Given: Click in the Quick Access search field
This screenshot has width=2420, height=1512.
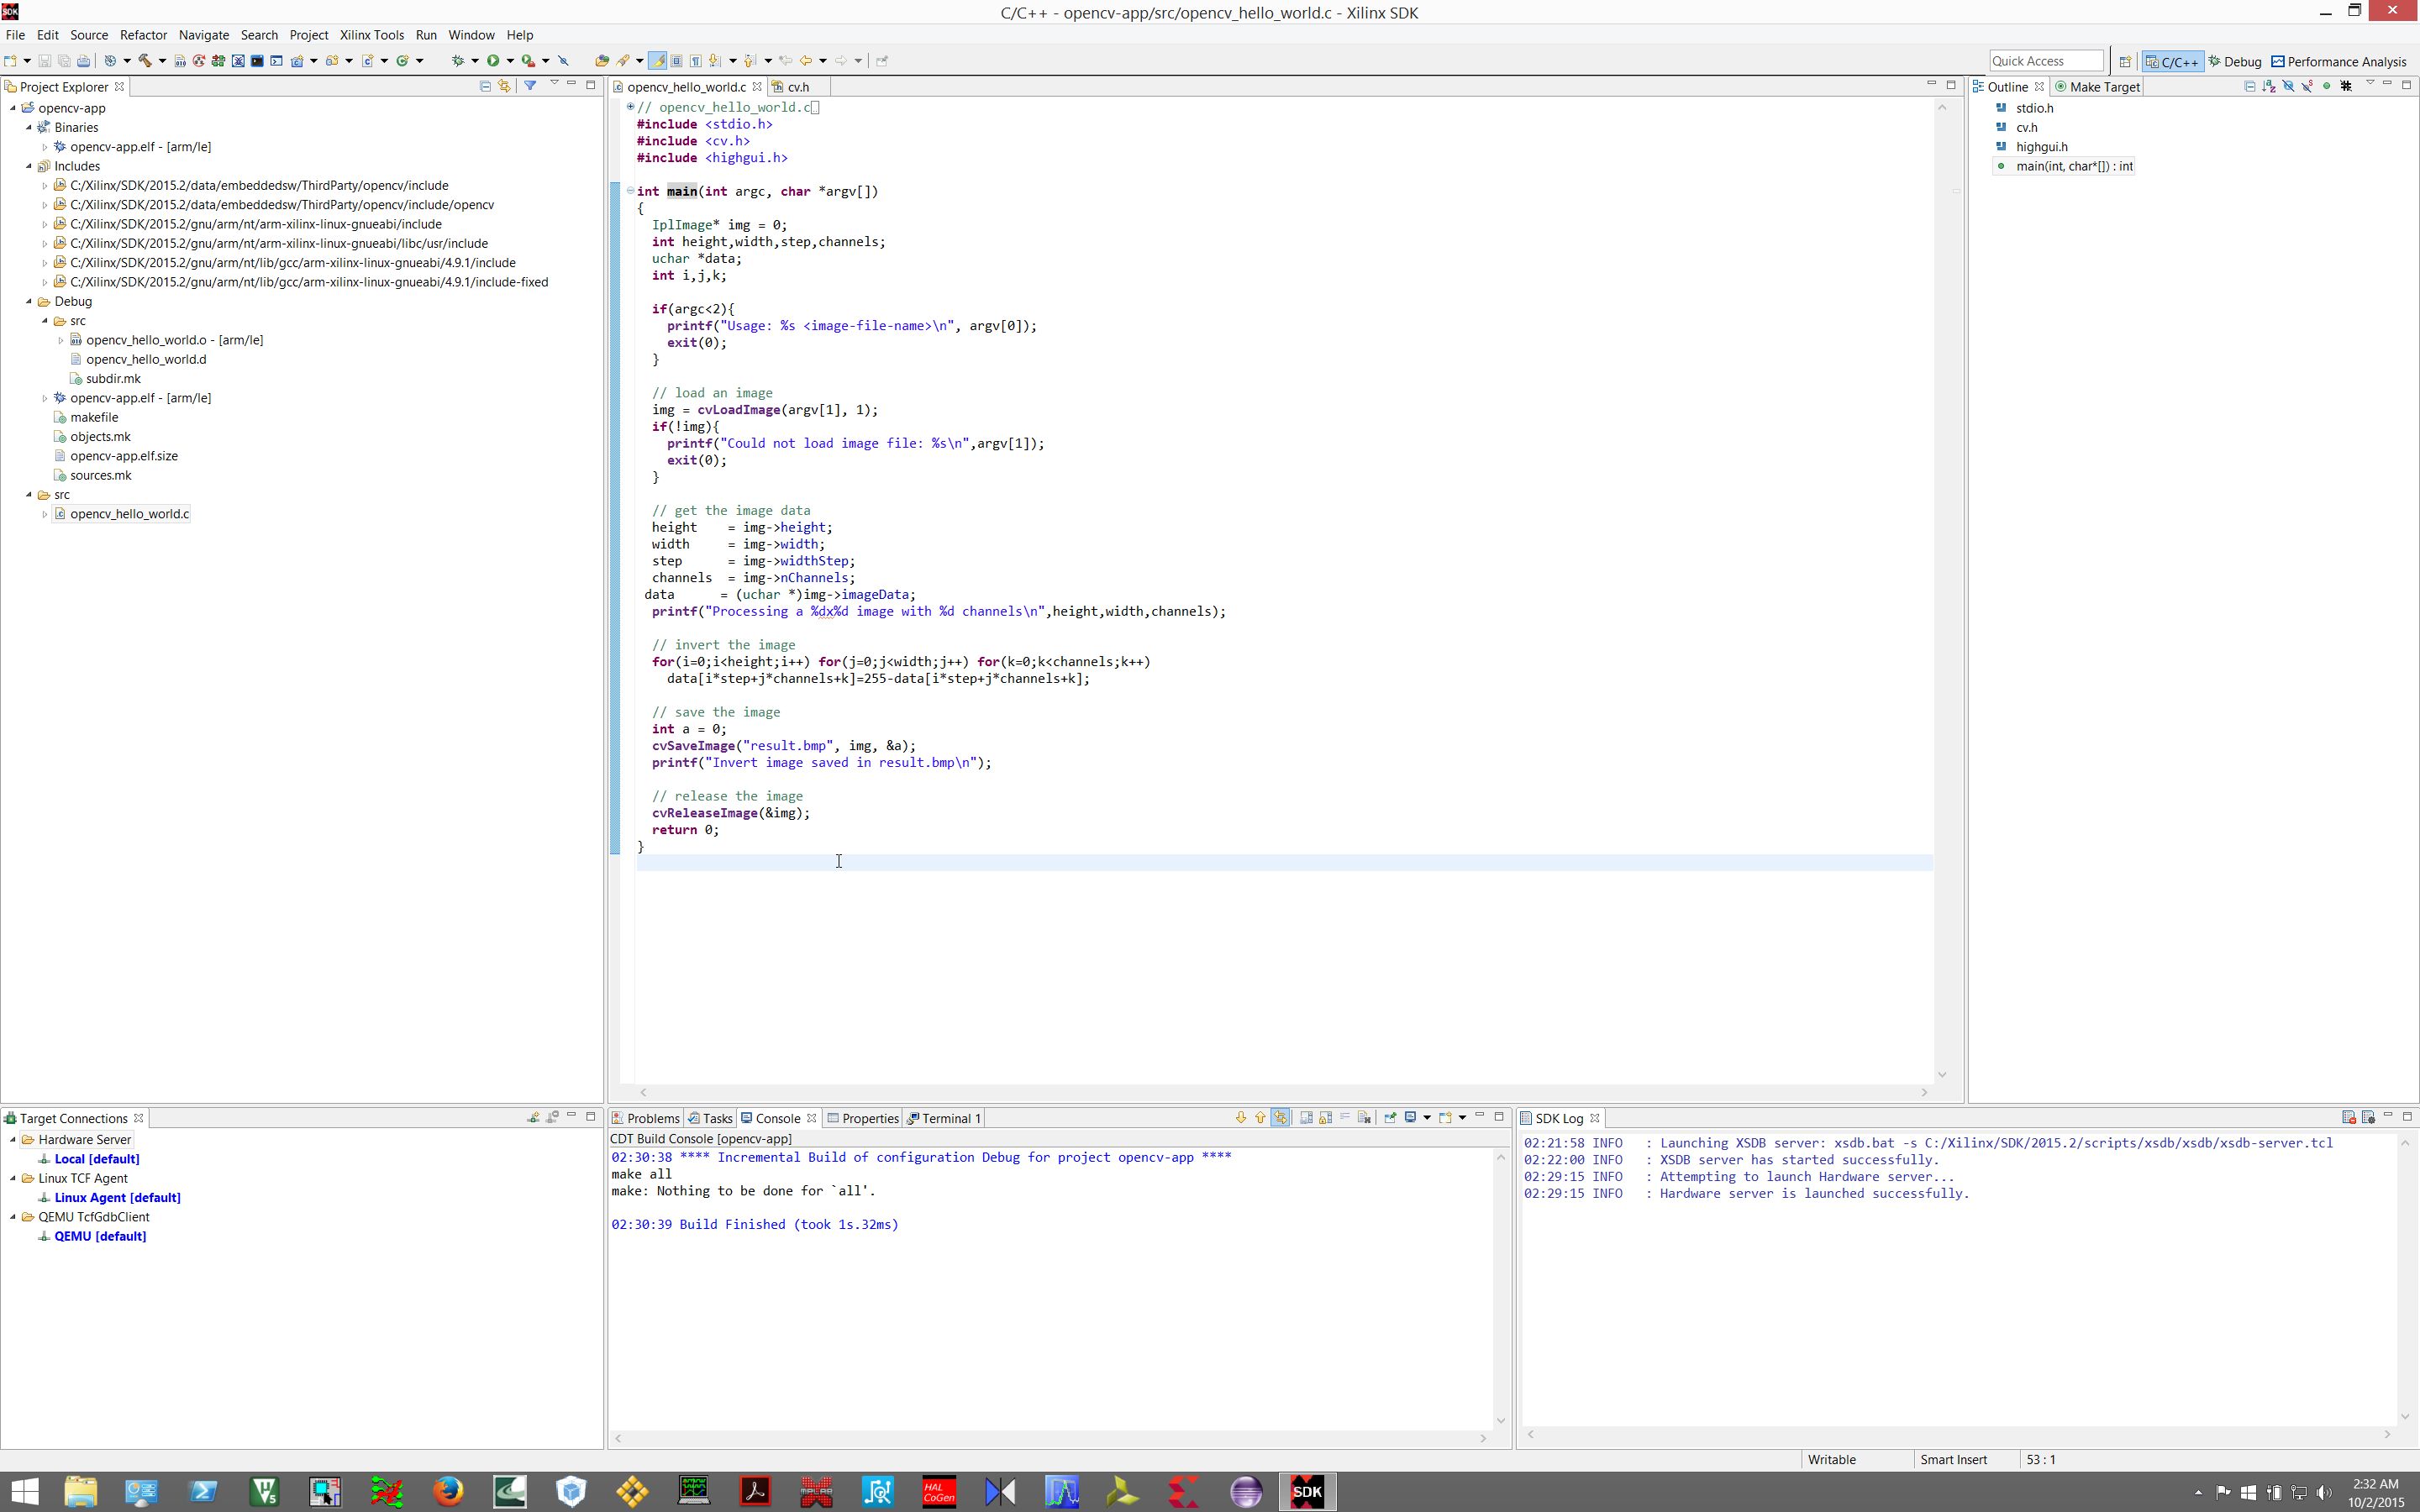Looking at the screenshot, I should point(2045,61).
